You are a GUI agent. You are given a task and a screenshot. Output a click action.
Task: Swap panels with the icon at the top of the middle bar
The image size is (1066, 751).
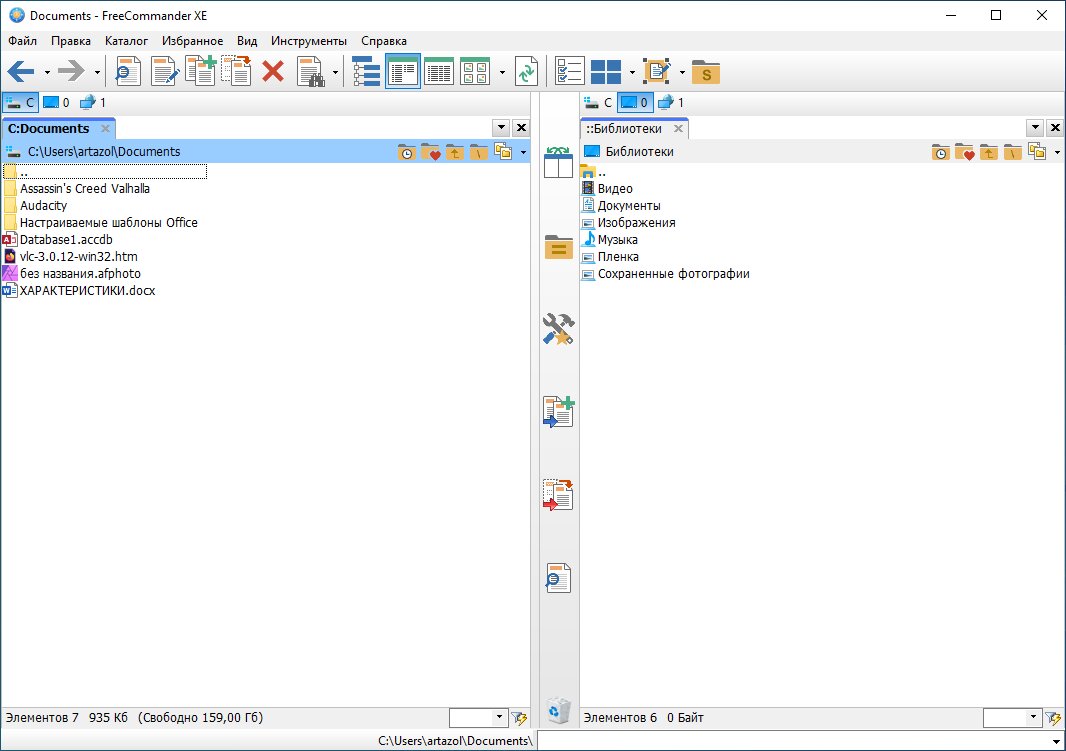(558, 163)
